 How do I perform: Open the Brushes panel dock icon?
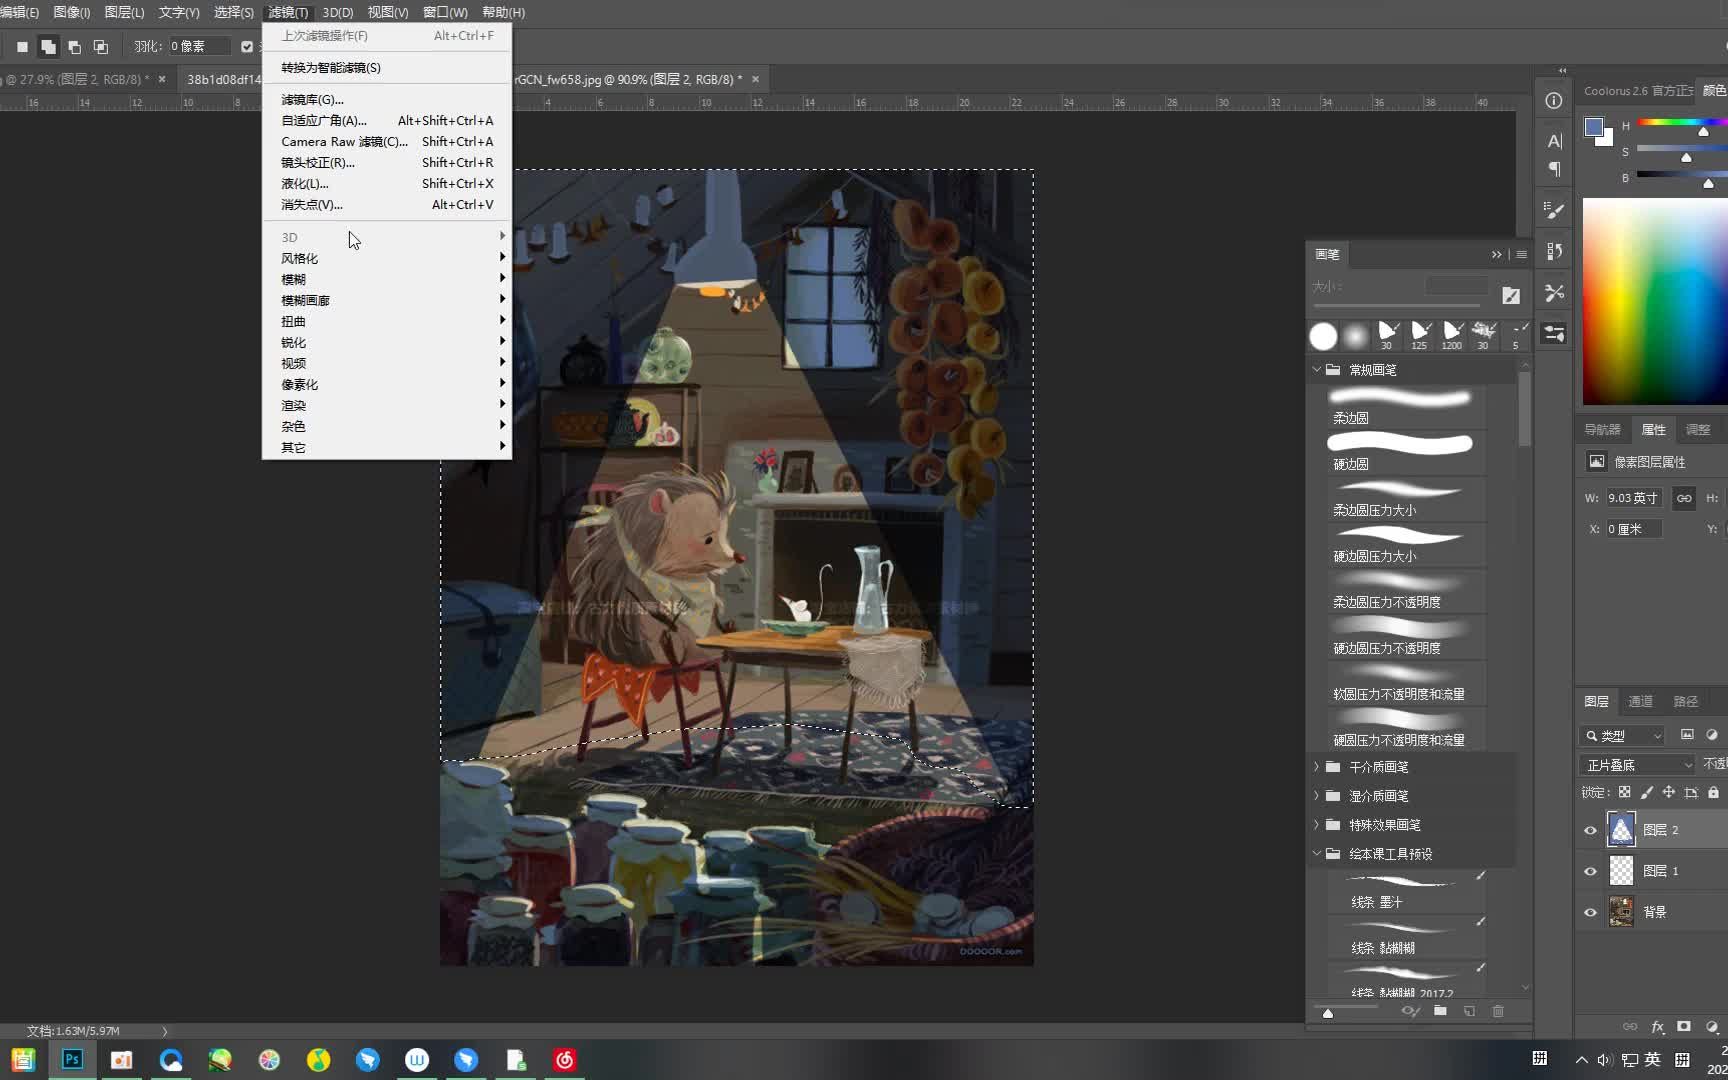click(x=1554, y=333)
